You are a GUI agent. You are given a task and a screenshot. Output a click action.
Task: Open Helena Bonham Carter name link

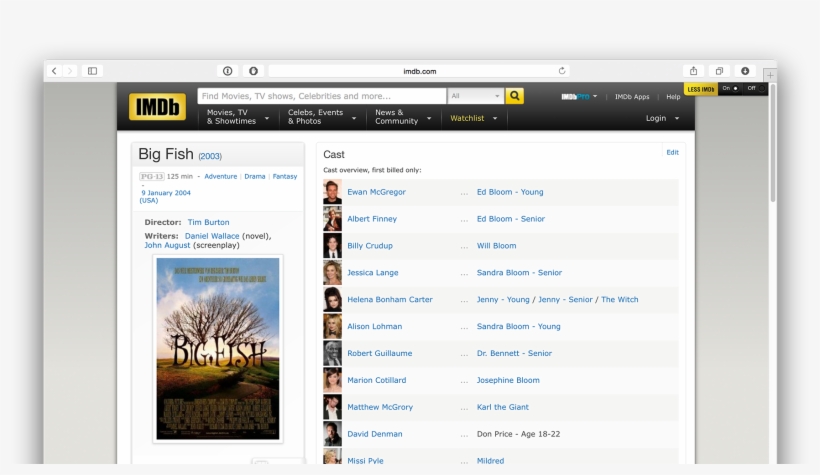click(390, 299)
